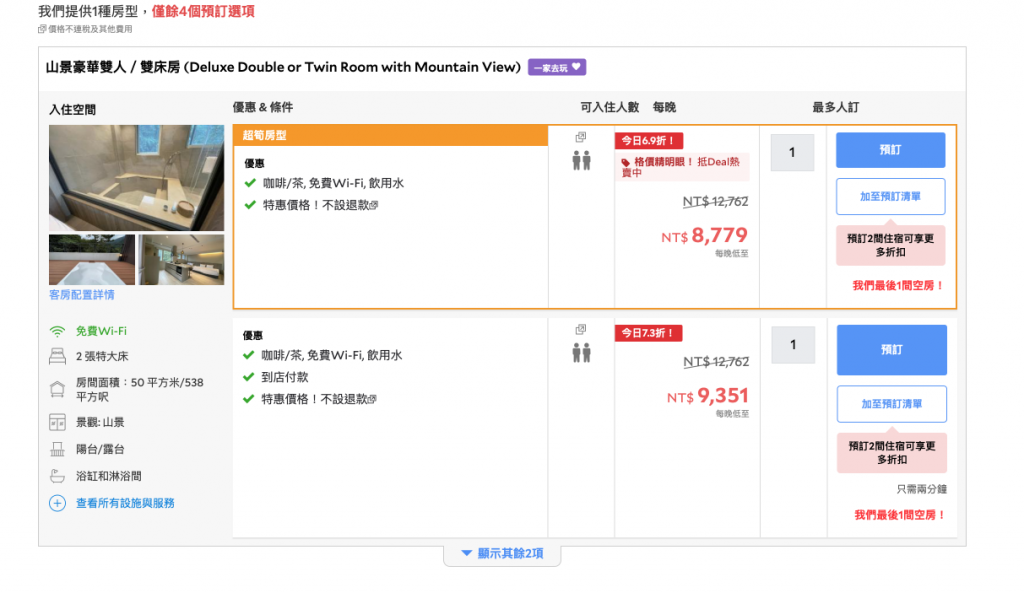Click the copy icon in second offer row

point(581,330)
